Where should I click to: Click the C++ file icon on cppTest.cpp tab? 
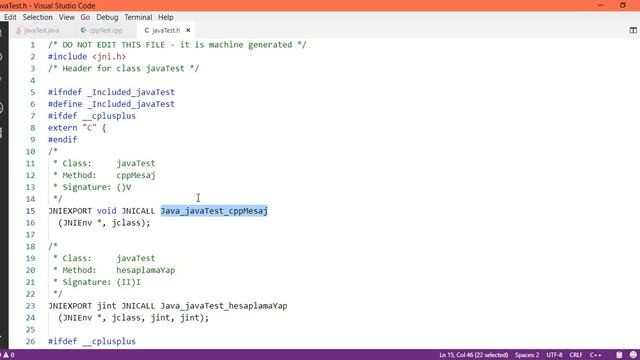click(83, 31)
